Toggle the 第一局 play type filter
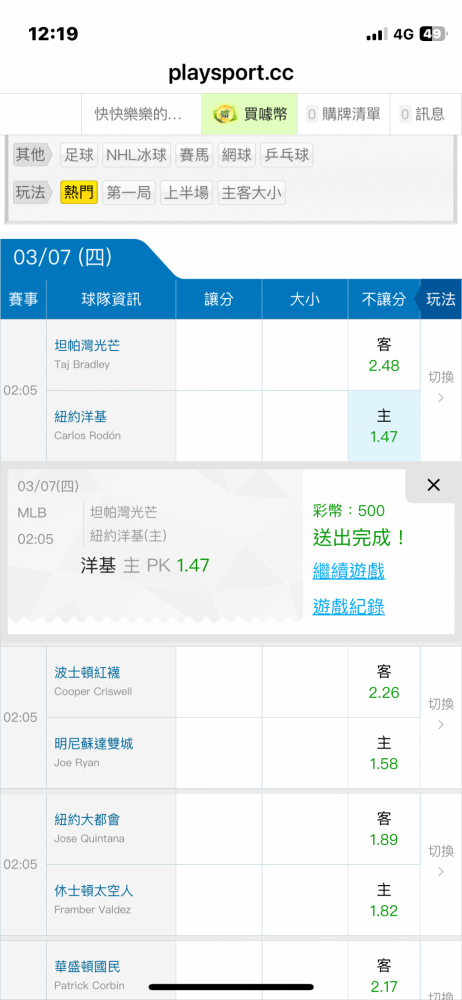 (129, 193)
